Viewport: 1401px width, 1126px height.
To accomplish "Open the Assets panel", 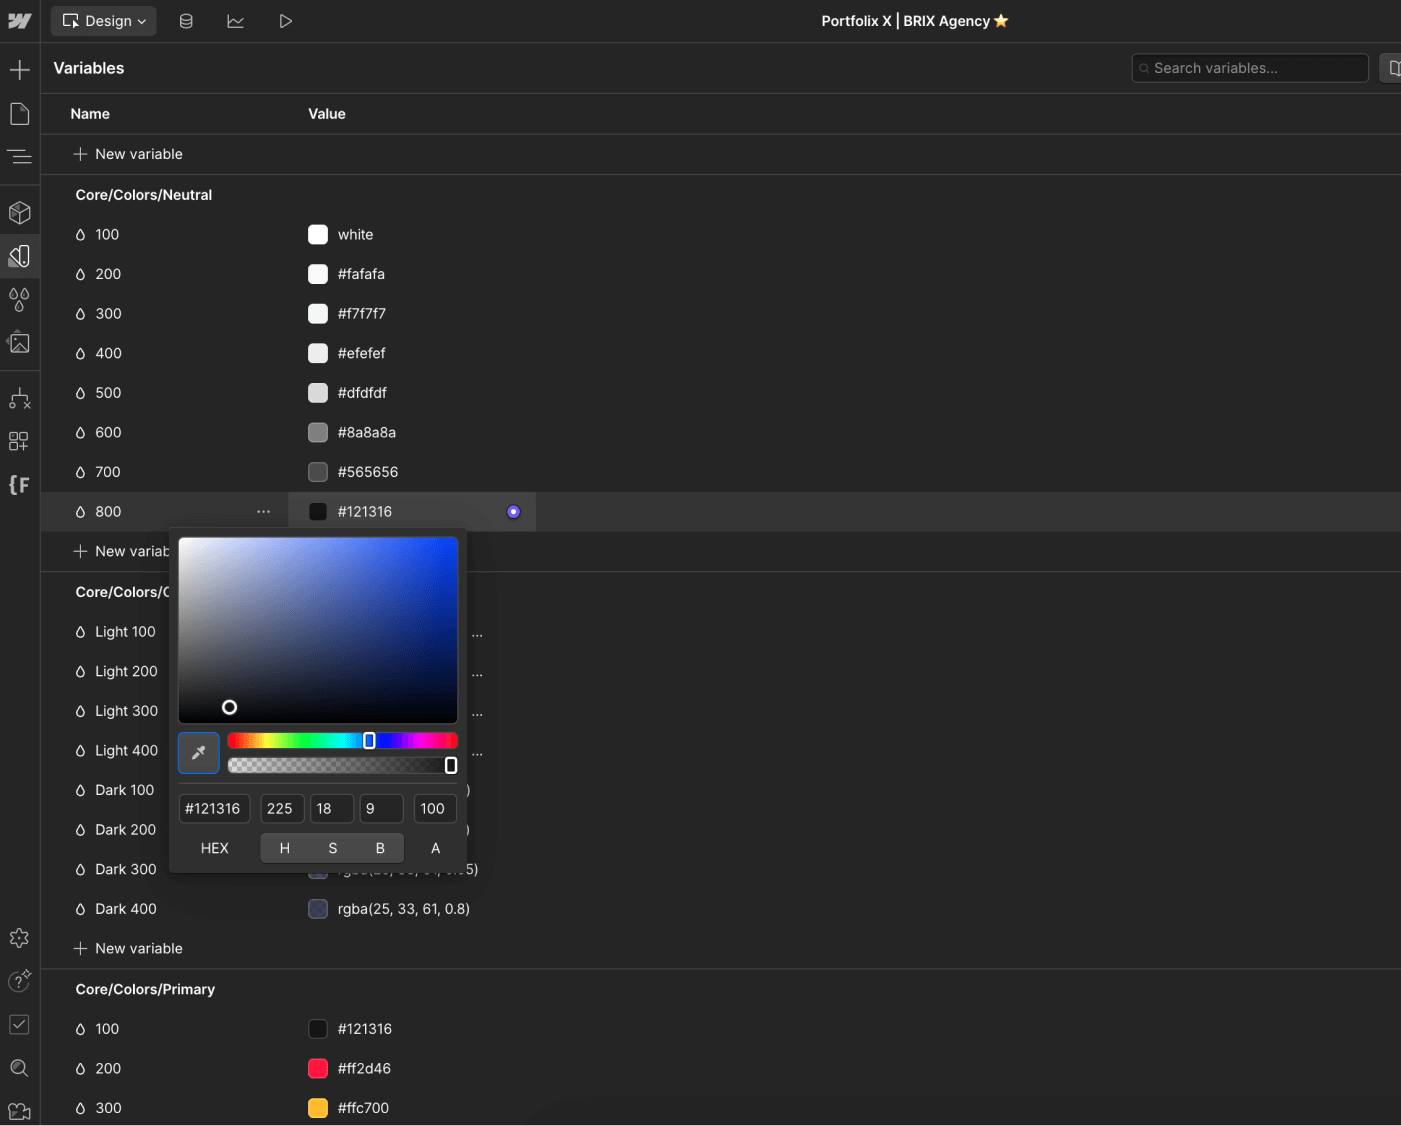I will click(x=20, y=342).
